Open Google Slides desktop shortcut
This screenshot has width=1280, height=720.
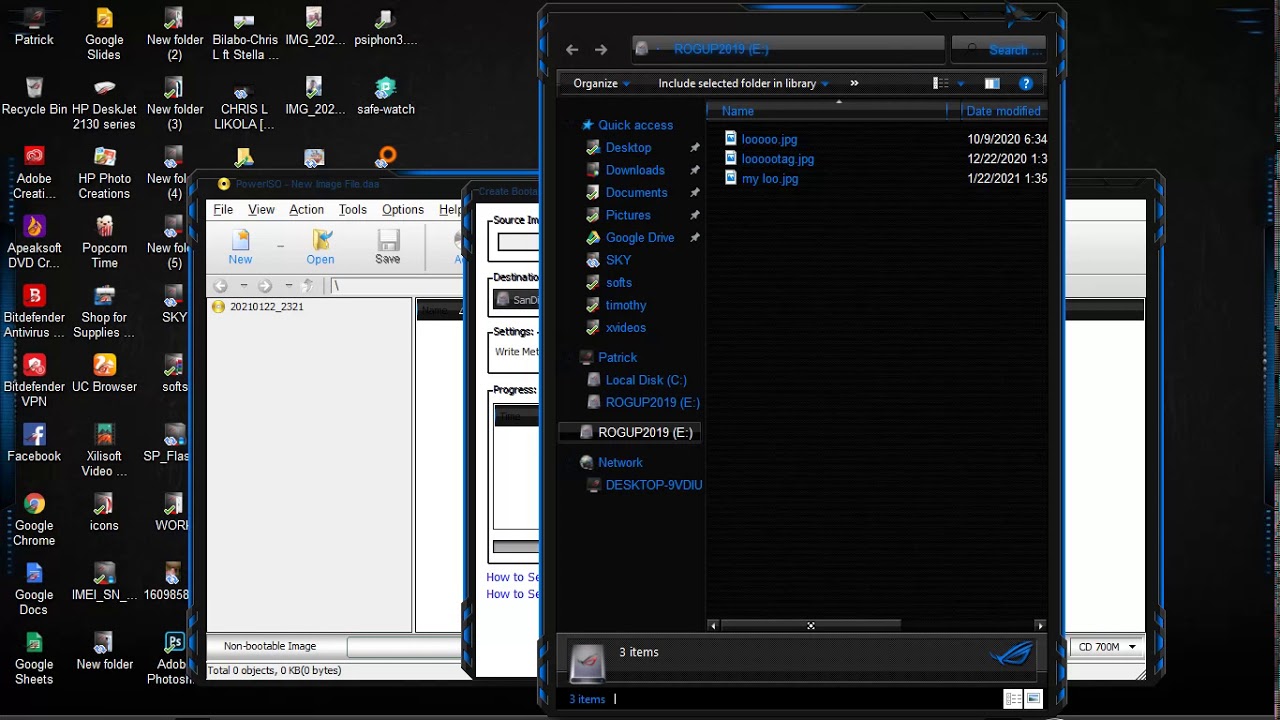point(104,34)
